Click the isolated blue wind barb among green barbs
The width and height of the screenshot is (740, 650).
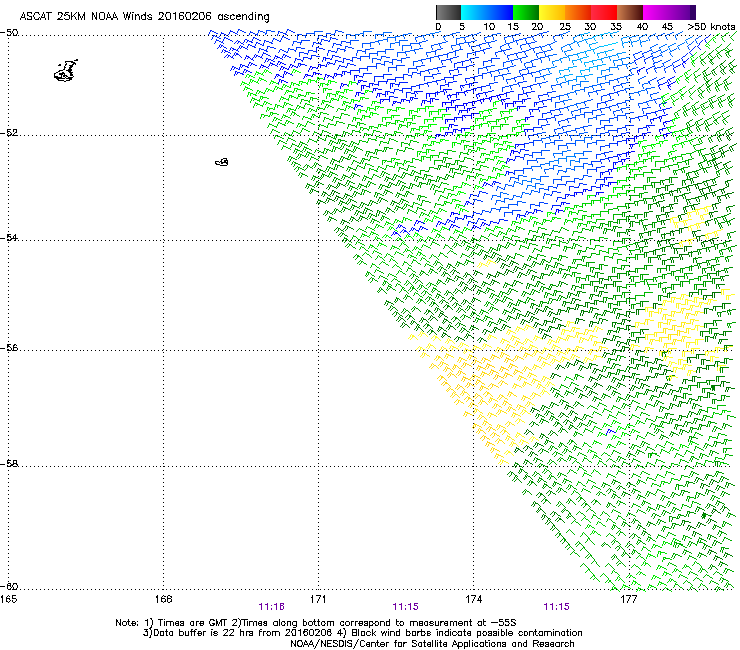[610, 432]
